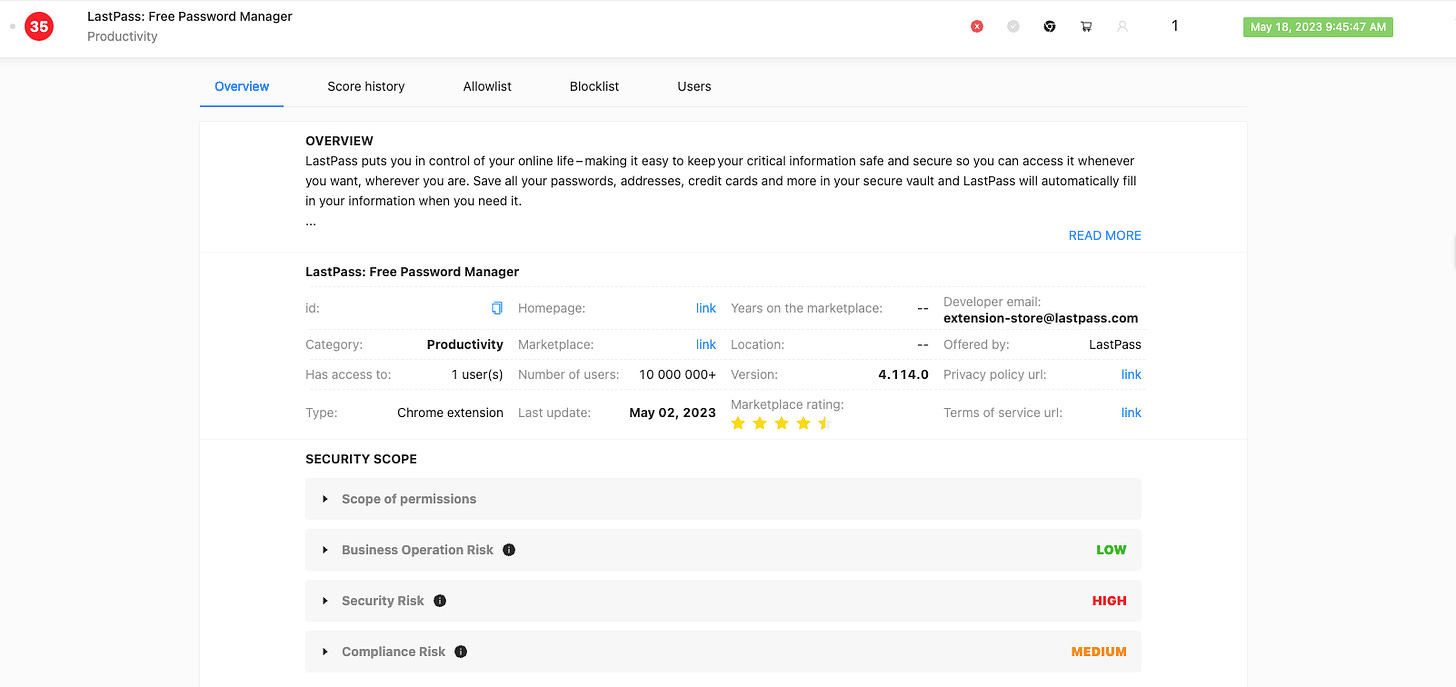
Task: Click the info icon next to Business Operation Risk
Action: click(x=509, y=550)
